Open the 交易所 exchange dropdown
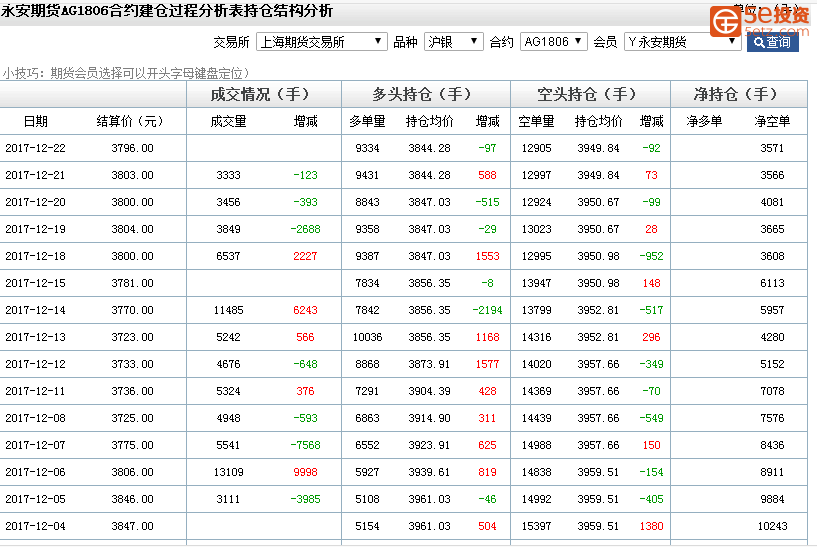 click(x=321, y=42)
